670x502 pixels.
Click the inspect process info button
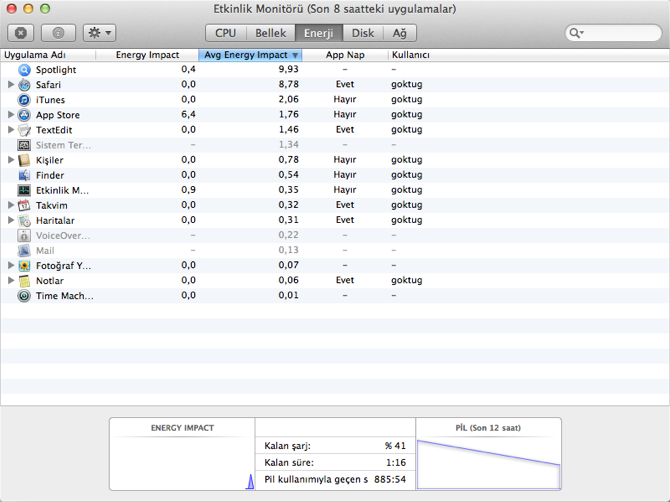coord(58,33)
